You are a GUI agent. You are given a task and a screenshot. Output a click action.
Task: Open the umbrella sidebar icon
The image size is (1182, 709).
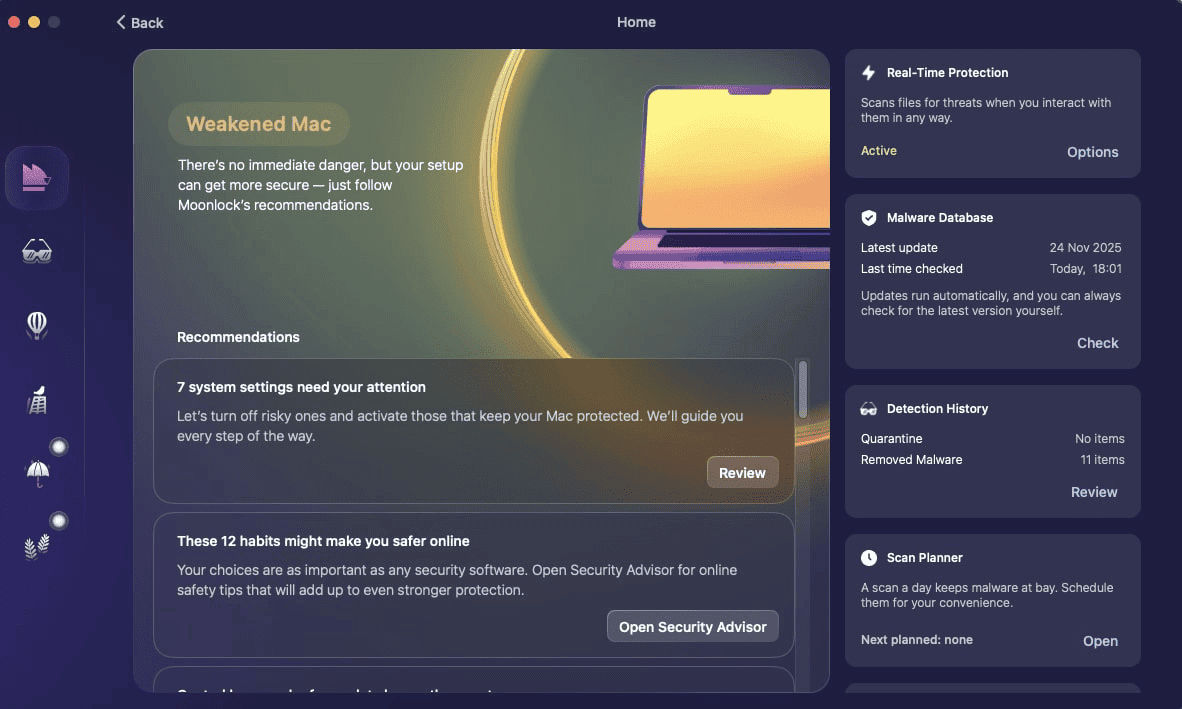tap(37, 472)
